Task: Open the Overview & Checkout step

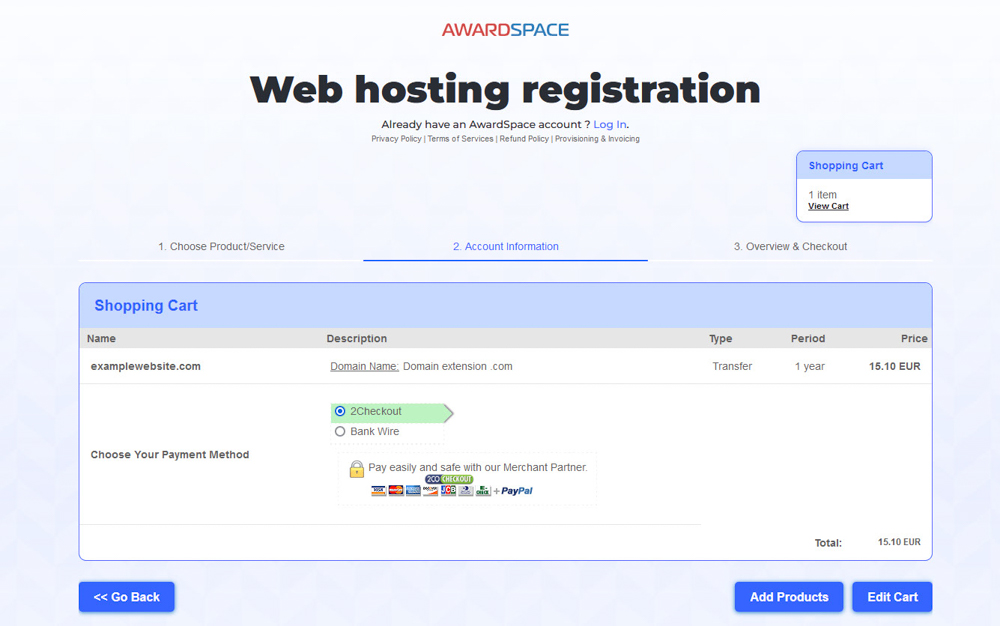Action: 791,246
